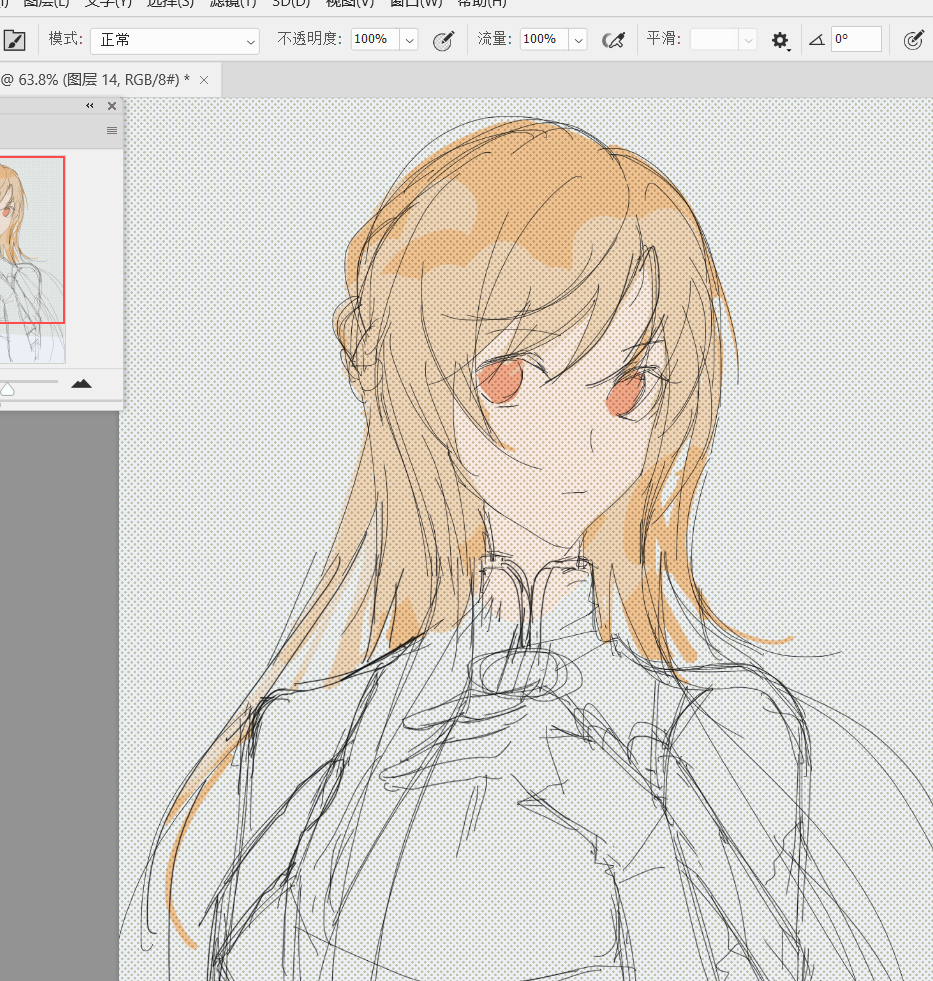The width and height of the screenshot is (933, 981).
Task: Expand the smoothing value dropdown
Action: tap(748, 40)
